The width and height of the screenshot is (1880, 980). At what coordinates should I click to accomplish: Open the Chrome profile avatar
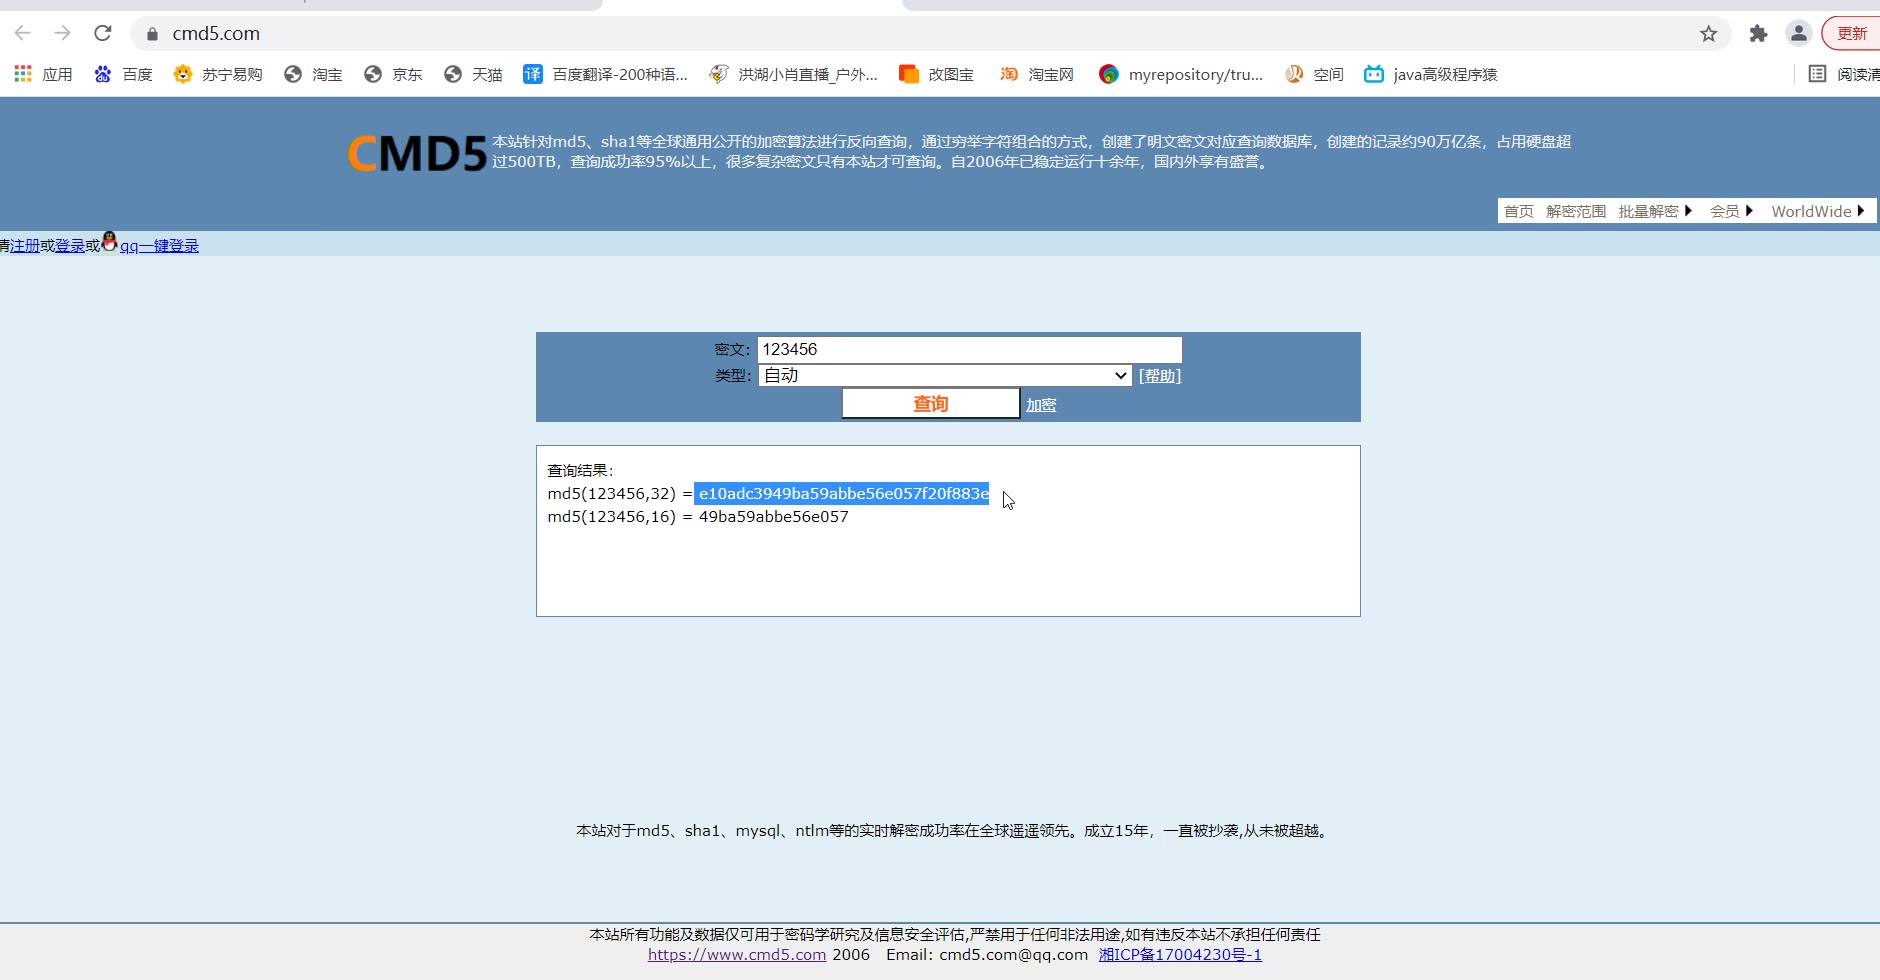[1798, 33]
